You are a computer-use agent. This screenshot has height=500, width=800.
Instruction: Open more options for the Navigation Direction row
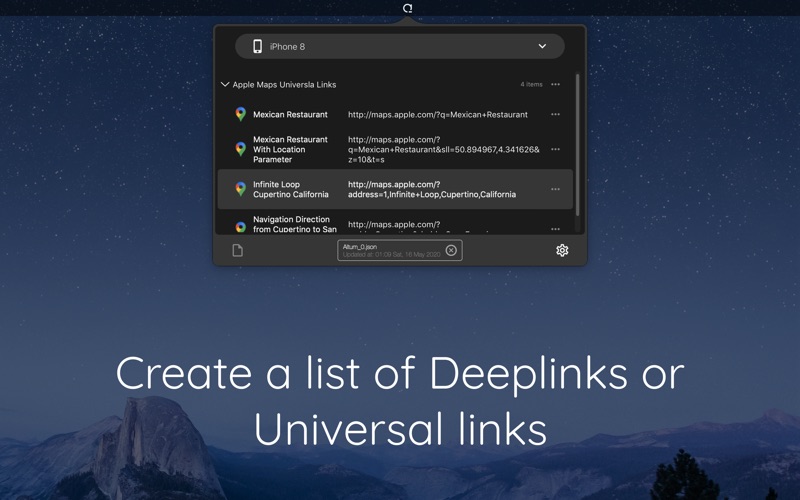[555, 229]
